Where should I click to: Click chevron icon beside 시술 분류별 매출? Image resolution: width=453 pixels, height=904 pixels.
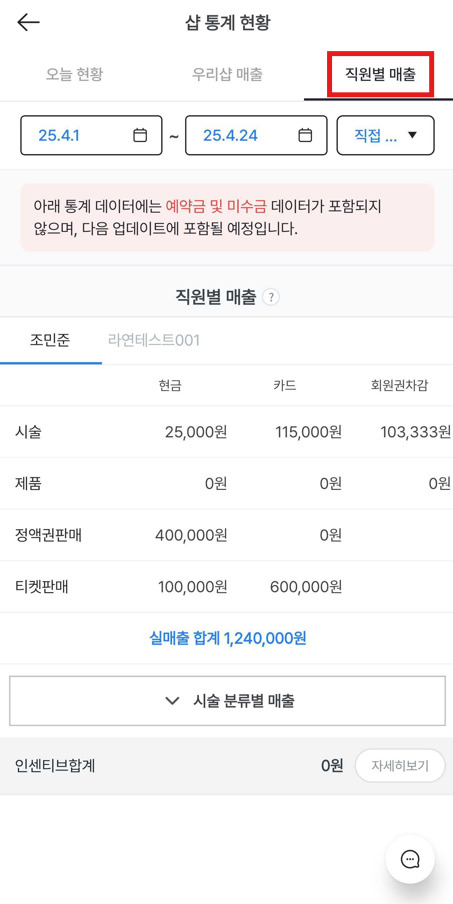(172, 701)
